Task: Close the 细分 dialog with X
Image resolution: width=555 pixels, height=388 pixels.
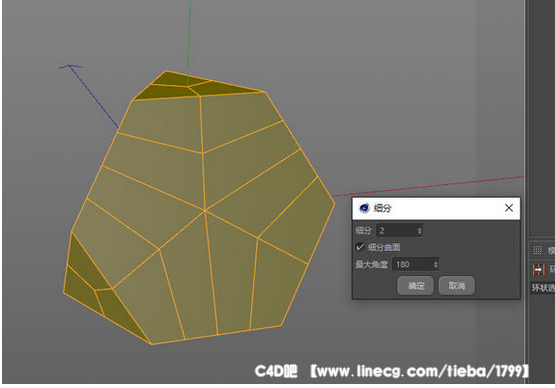Action: (509, 208)
